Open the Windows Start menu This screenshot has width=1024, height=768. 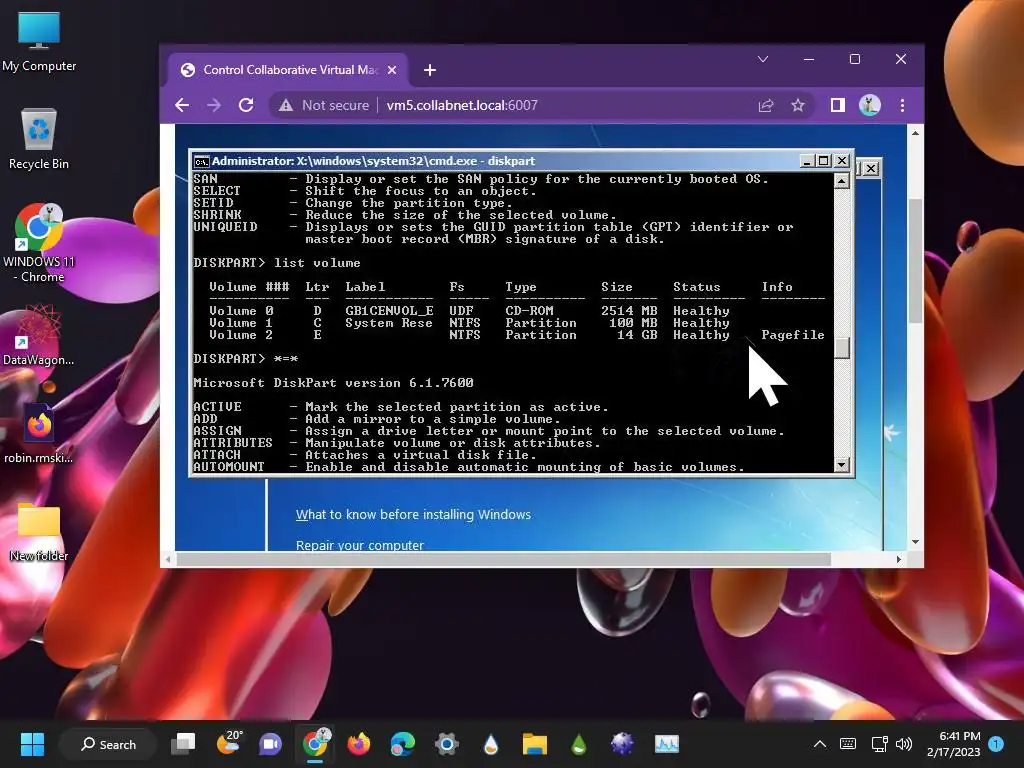coord(32,744)
